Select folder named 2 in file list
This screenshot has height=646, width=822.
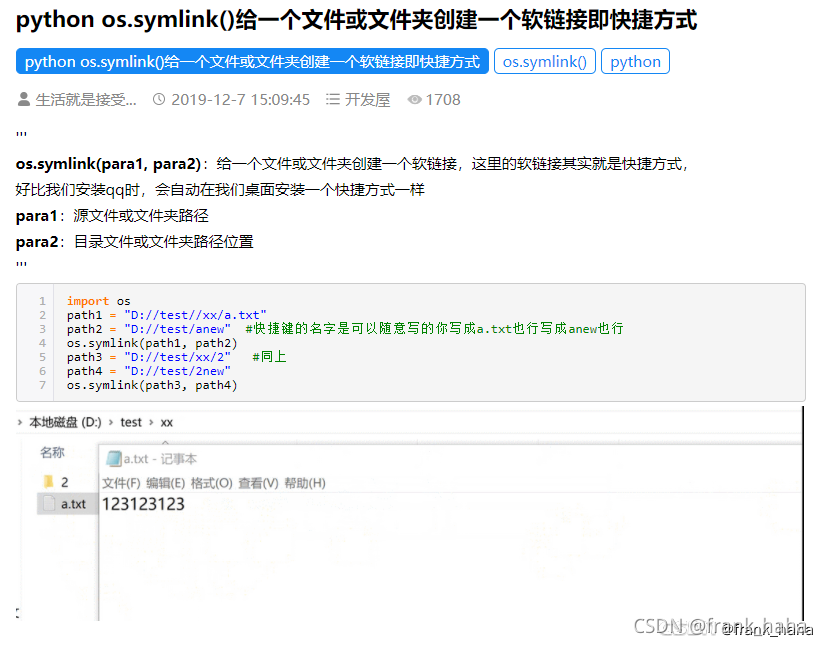click(64, 482)
